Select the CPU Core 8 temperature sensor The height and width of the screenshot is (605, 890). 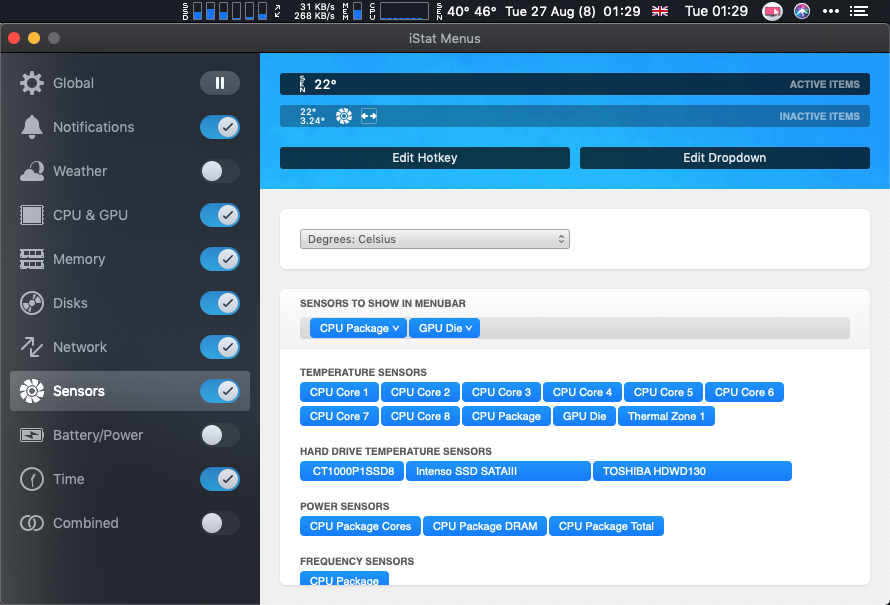click(420, 416)
